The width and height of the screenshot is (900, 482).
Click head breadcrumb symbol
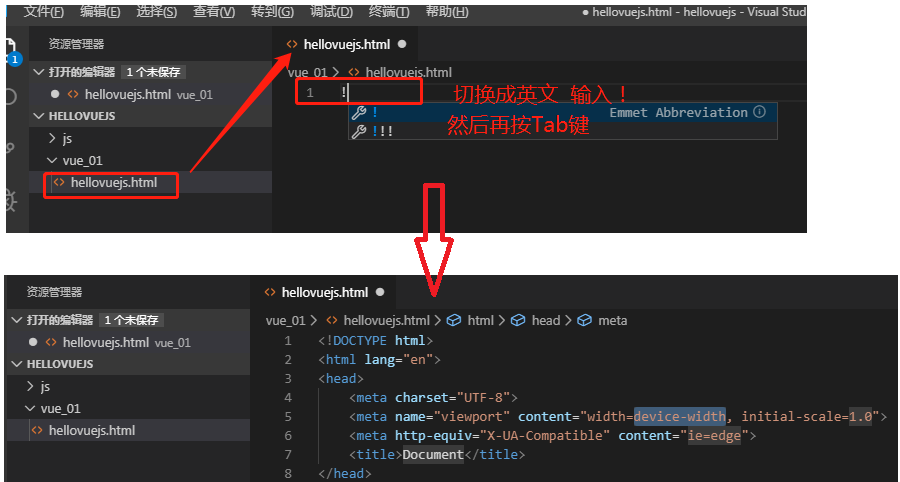pyautogui.click(x=546, y=321)
